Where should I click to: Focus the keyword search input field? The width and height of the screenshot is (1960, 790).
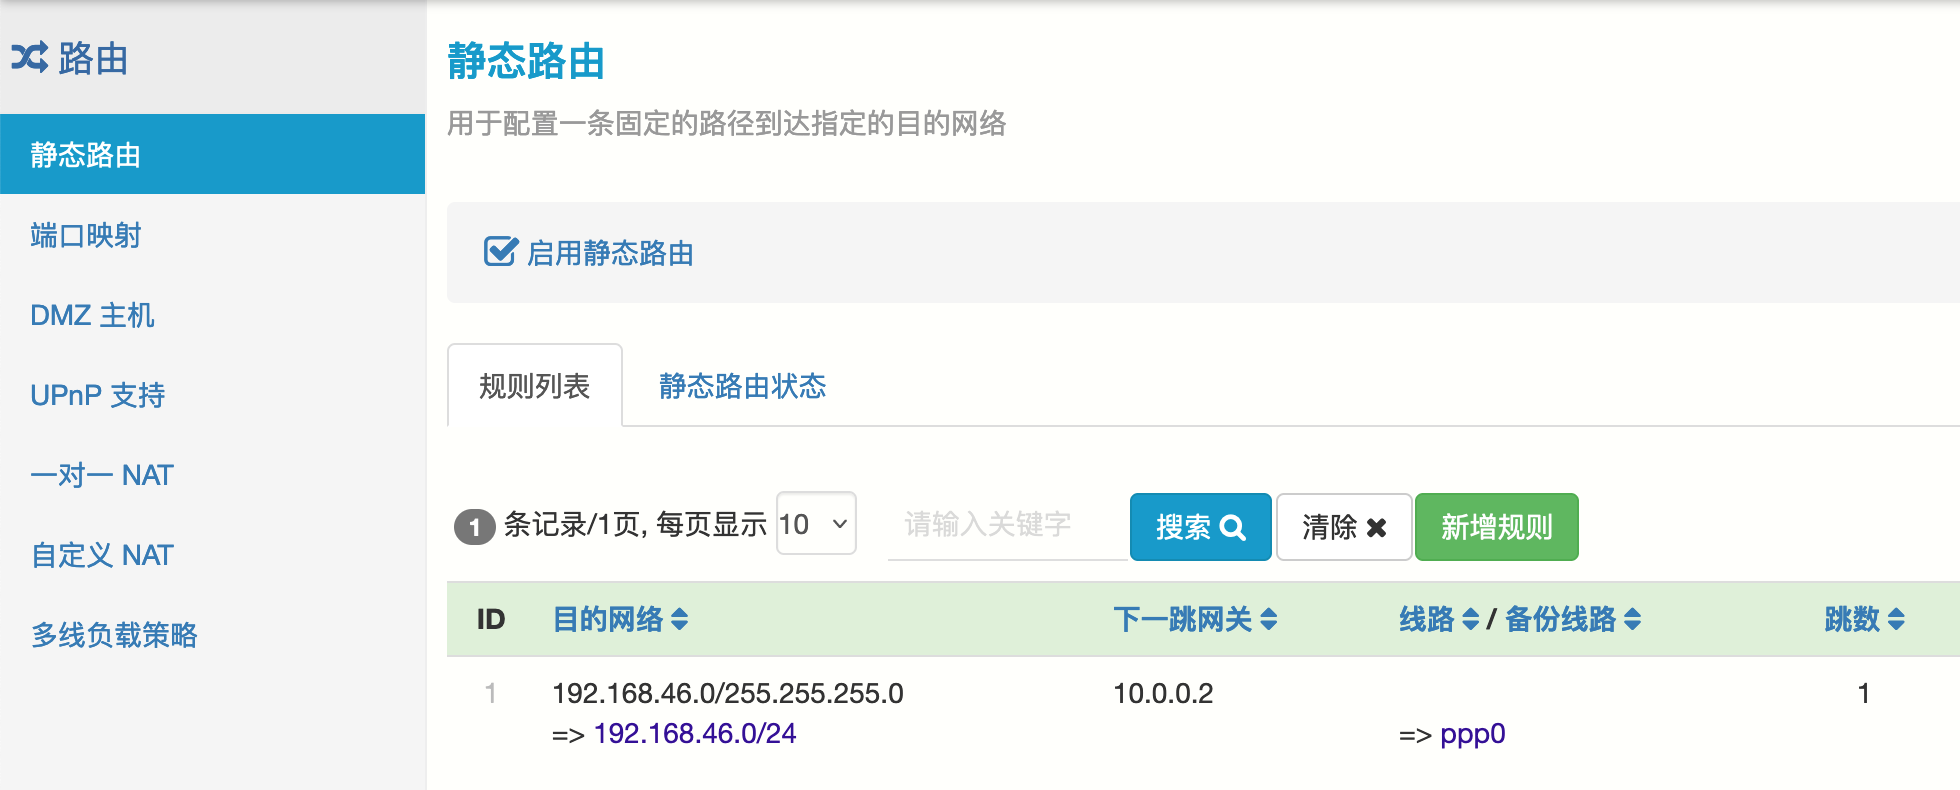[1006, 525]
